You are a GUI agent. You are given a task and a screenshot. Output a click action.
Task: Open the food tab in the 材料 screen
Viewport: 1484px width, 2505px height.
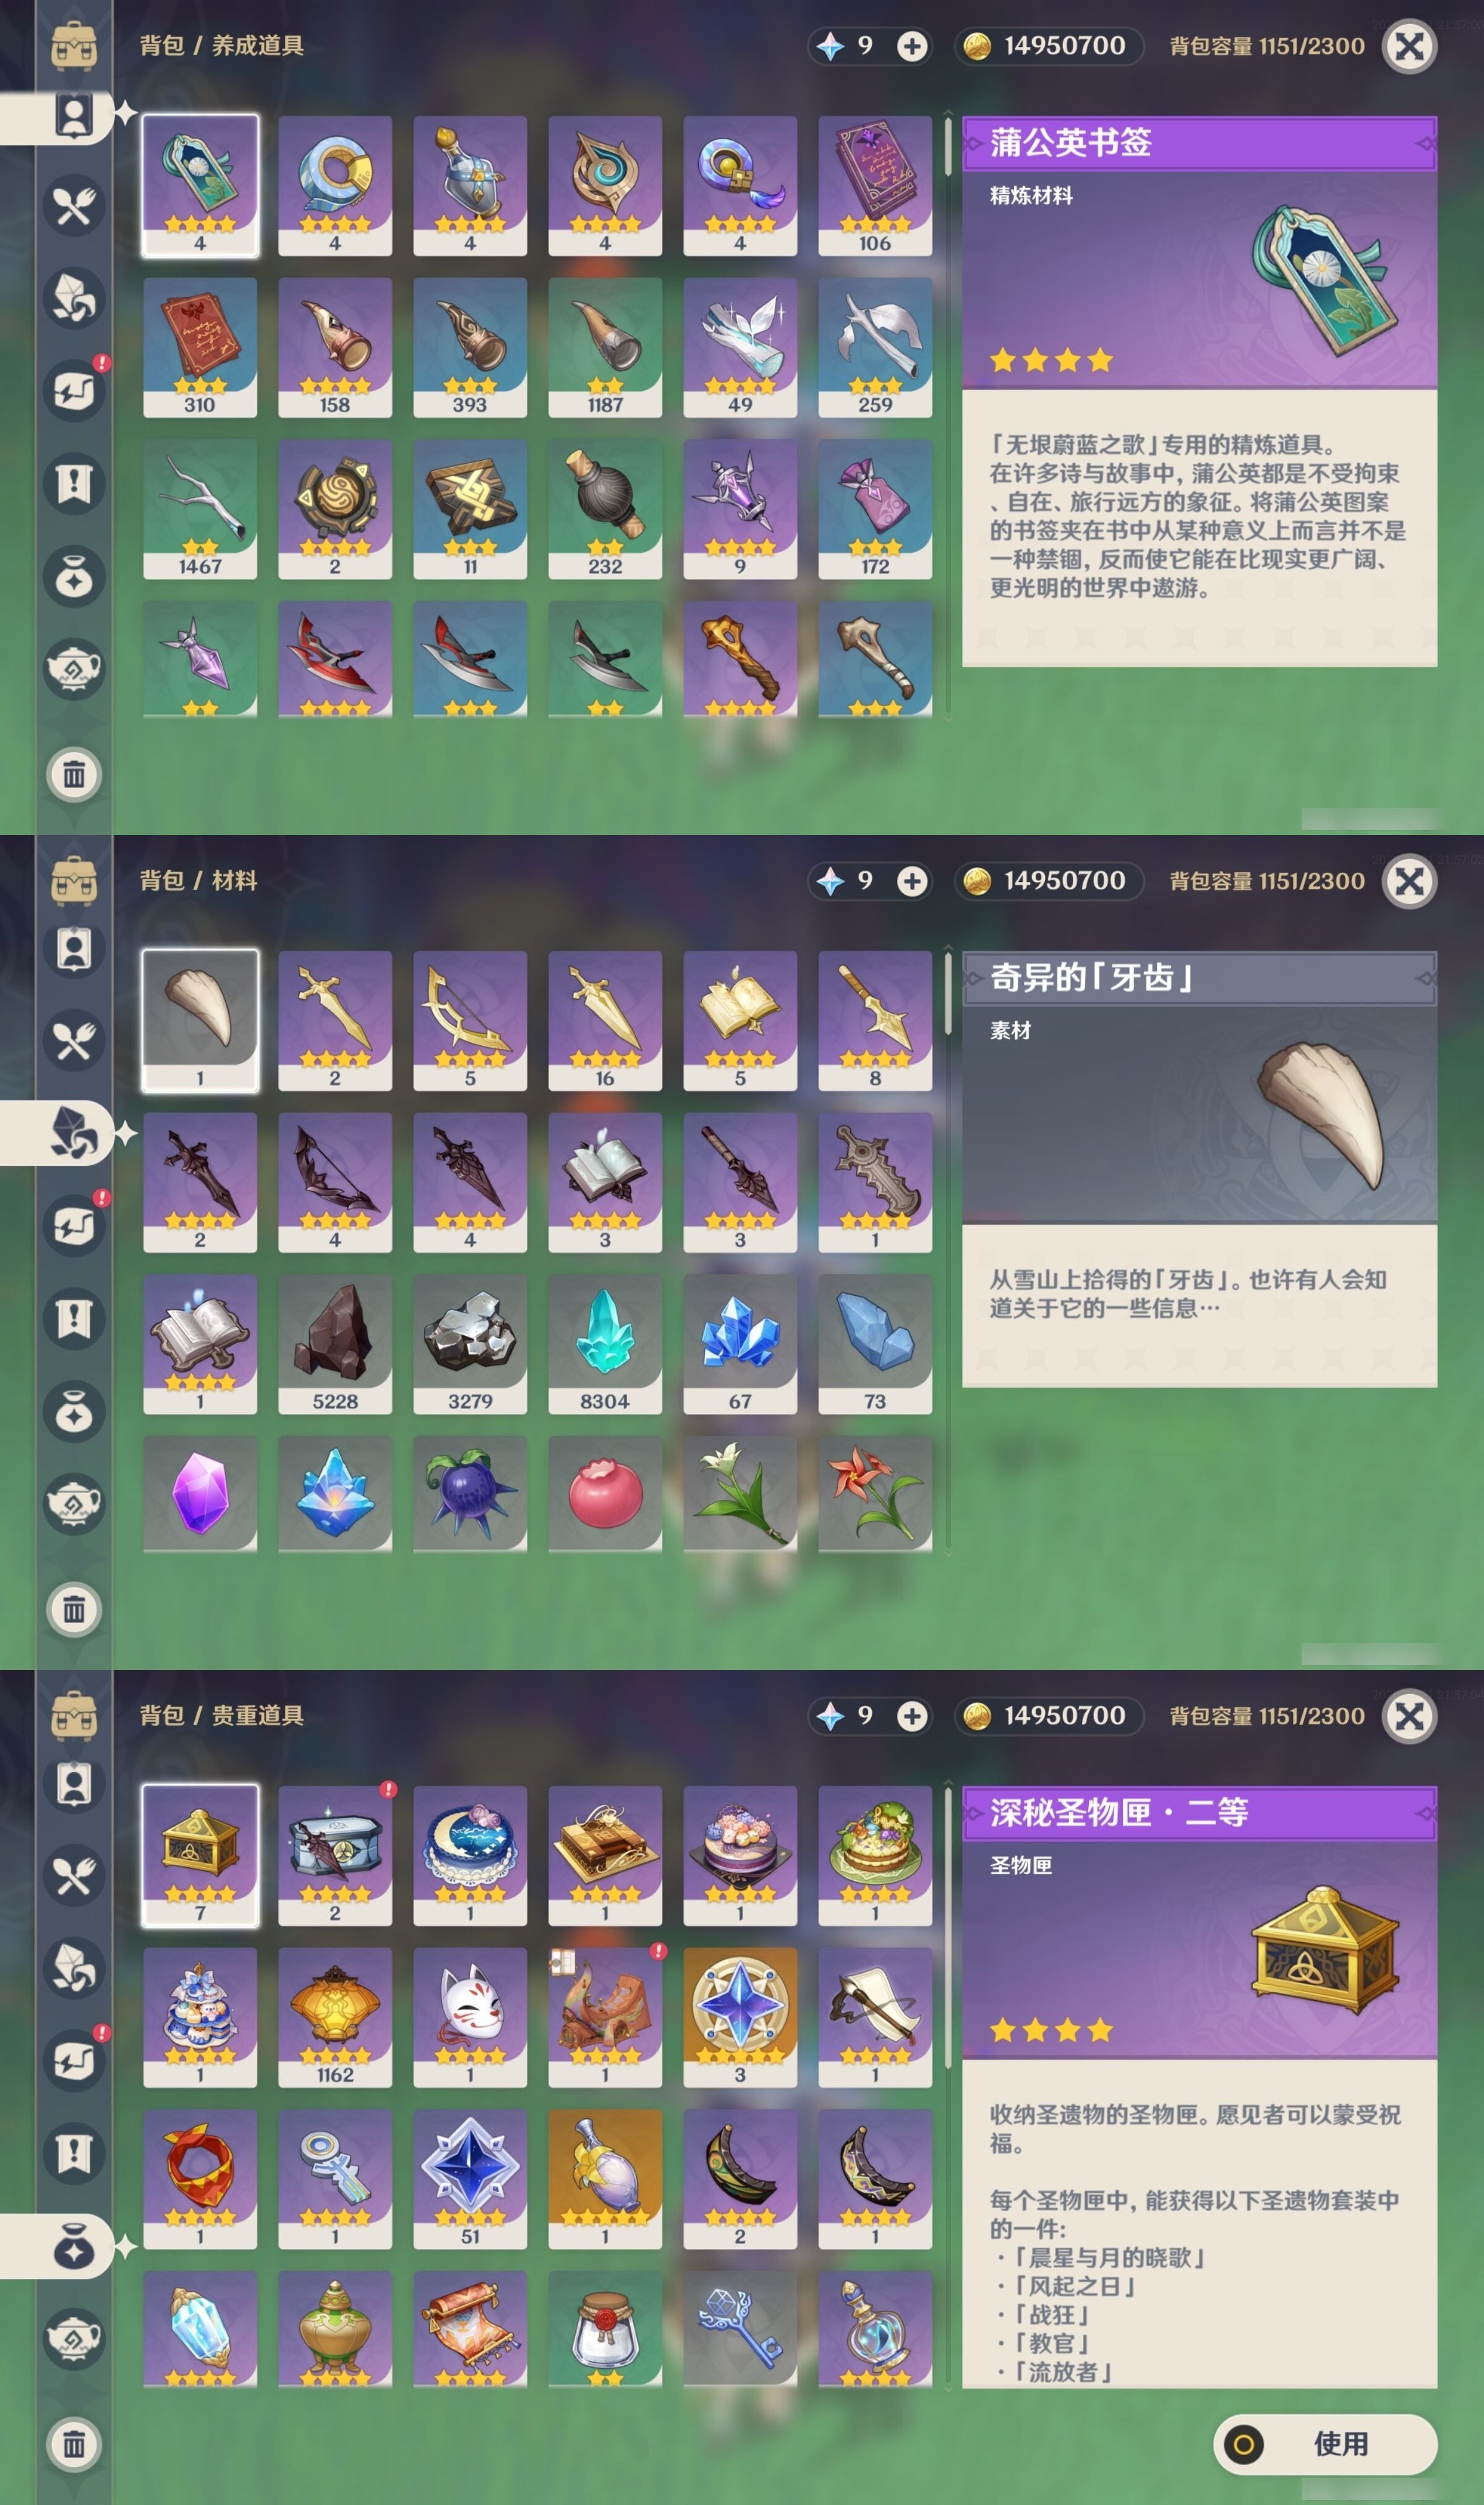tap(74, 1042)
